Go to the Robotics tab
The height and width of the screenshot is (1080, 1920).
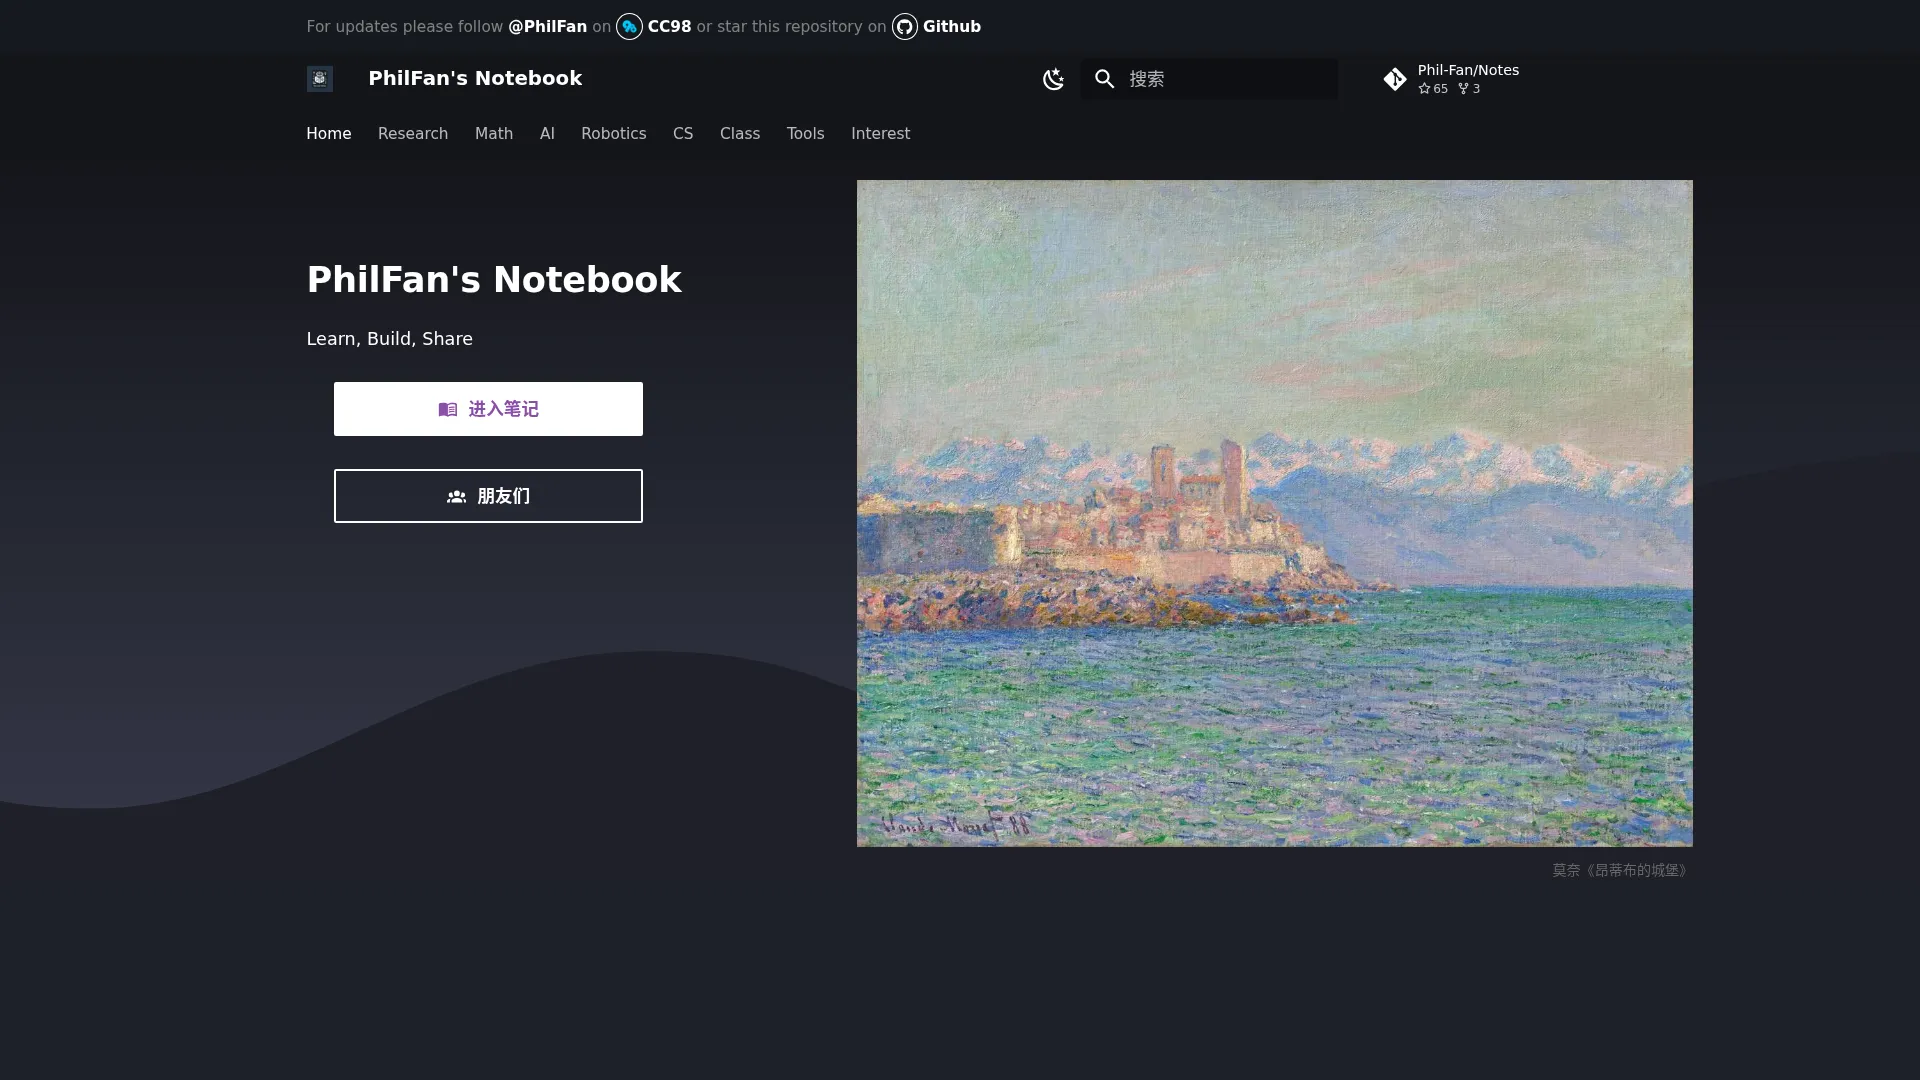614,134
